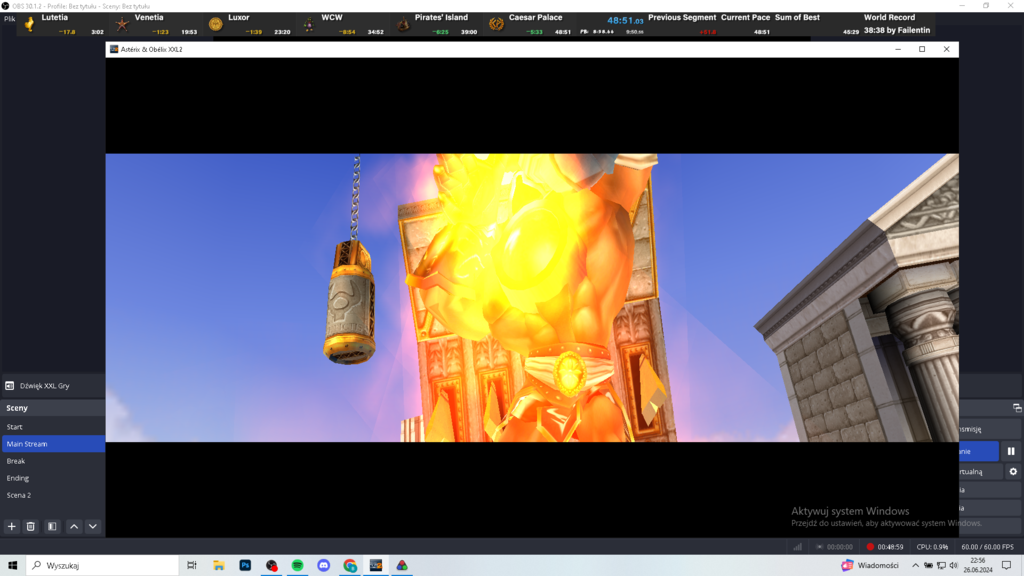Click the Caesar Palace laurel icon
Viewport: 1024px width, 576px height.
pyautogui.click(x=496, y=25)
